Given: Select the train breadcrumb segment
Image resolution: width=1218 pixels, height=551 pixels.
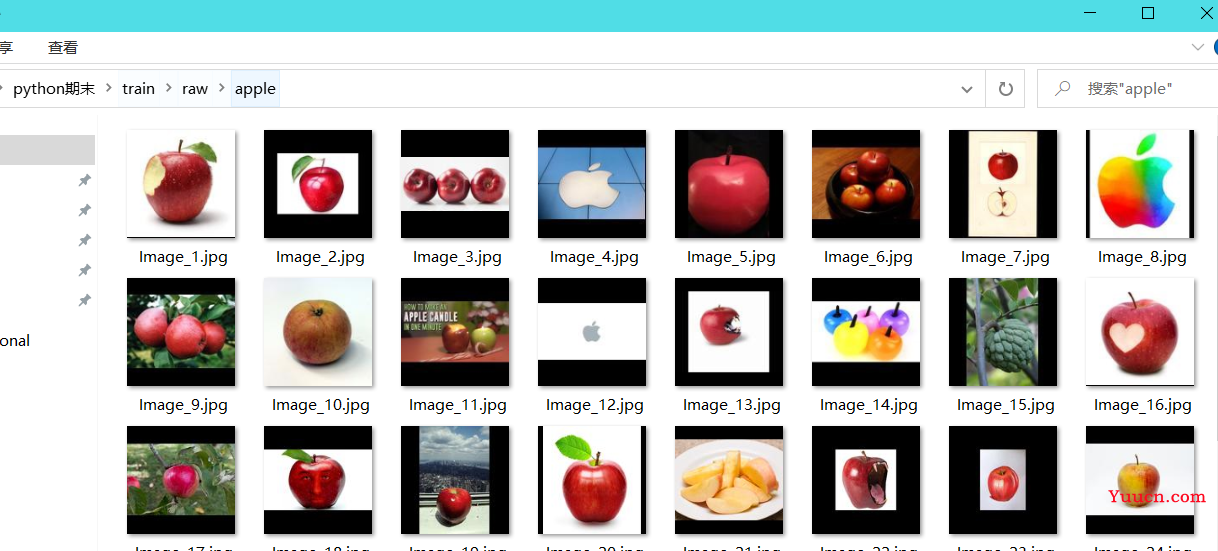Looking at the screenshot, I should click(x=139, y=88).
